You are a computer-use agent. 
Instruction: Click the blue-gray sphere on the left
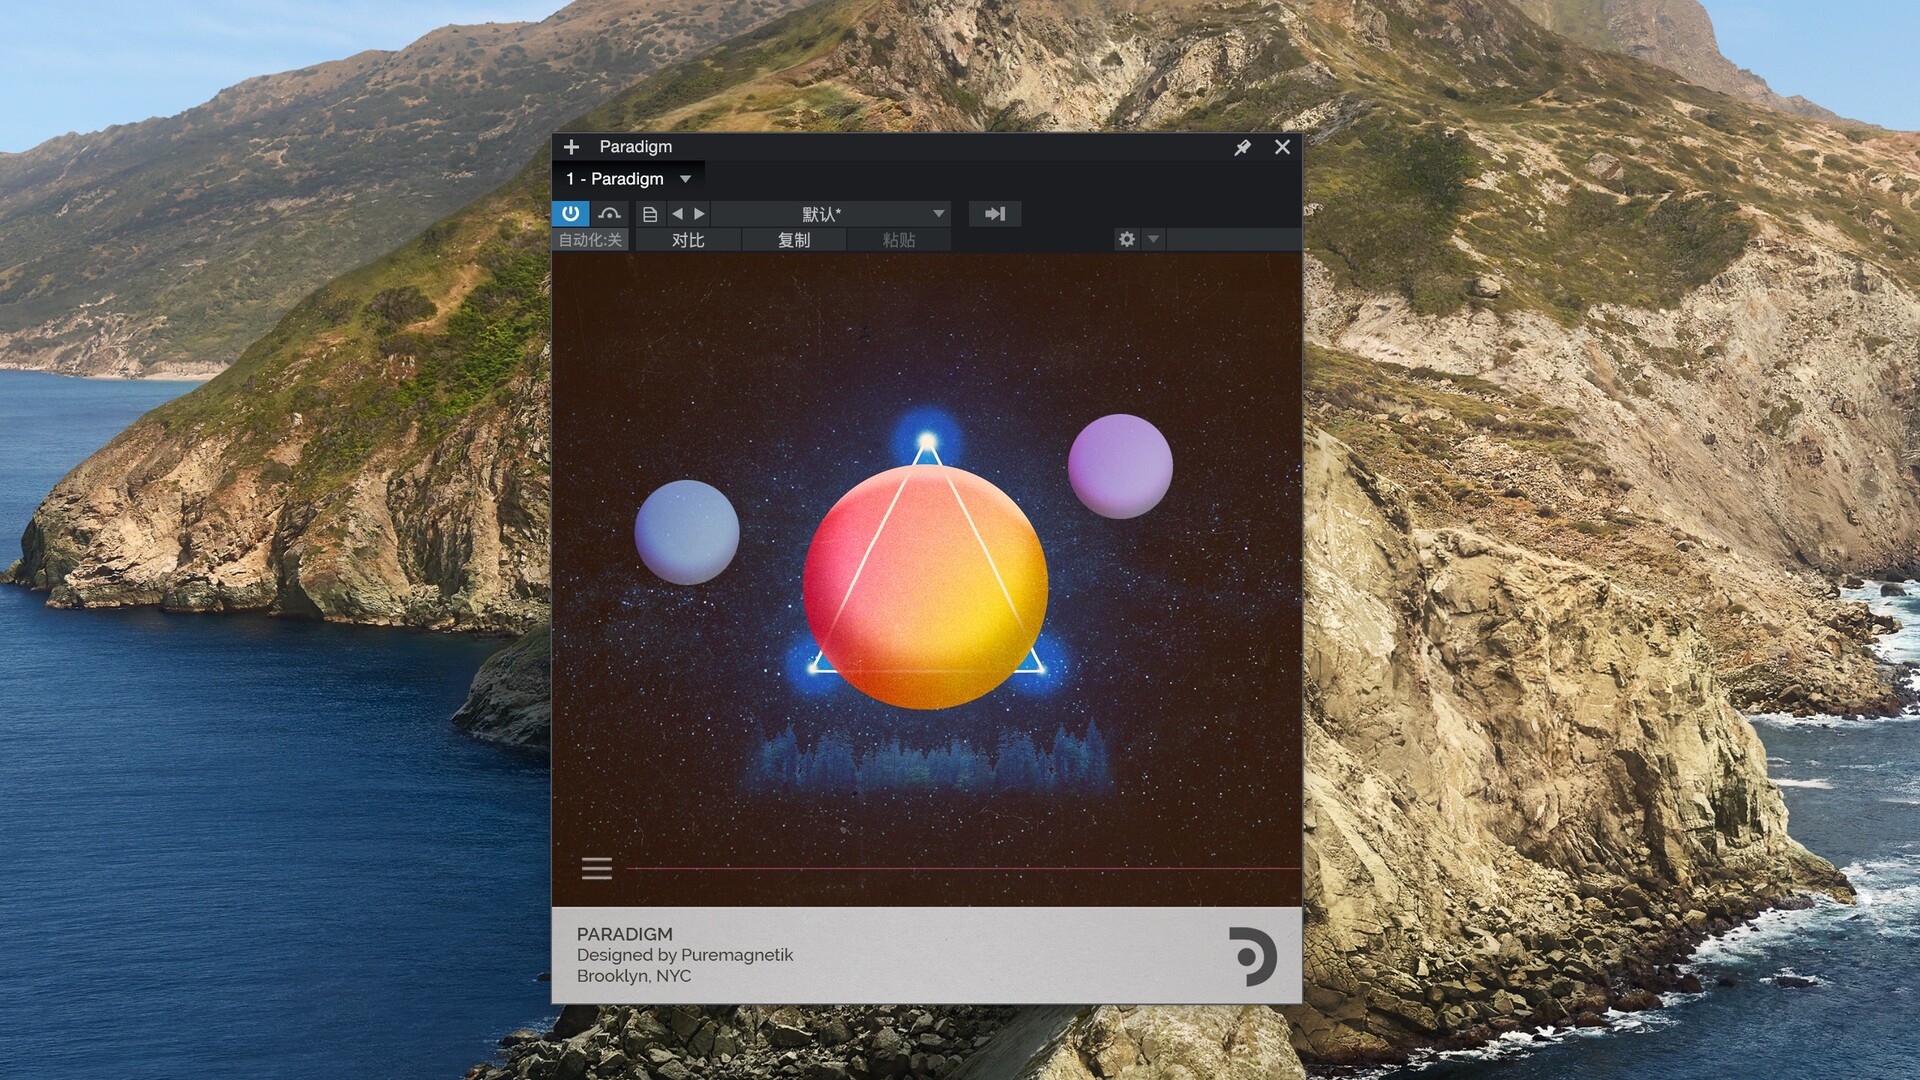pyautogui.click(x=687, y=532)
